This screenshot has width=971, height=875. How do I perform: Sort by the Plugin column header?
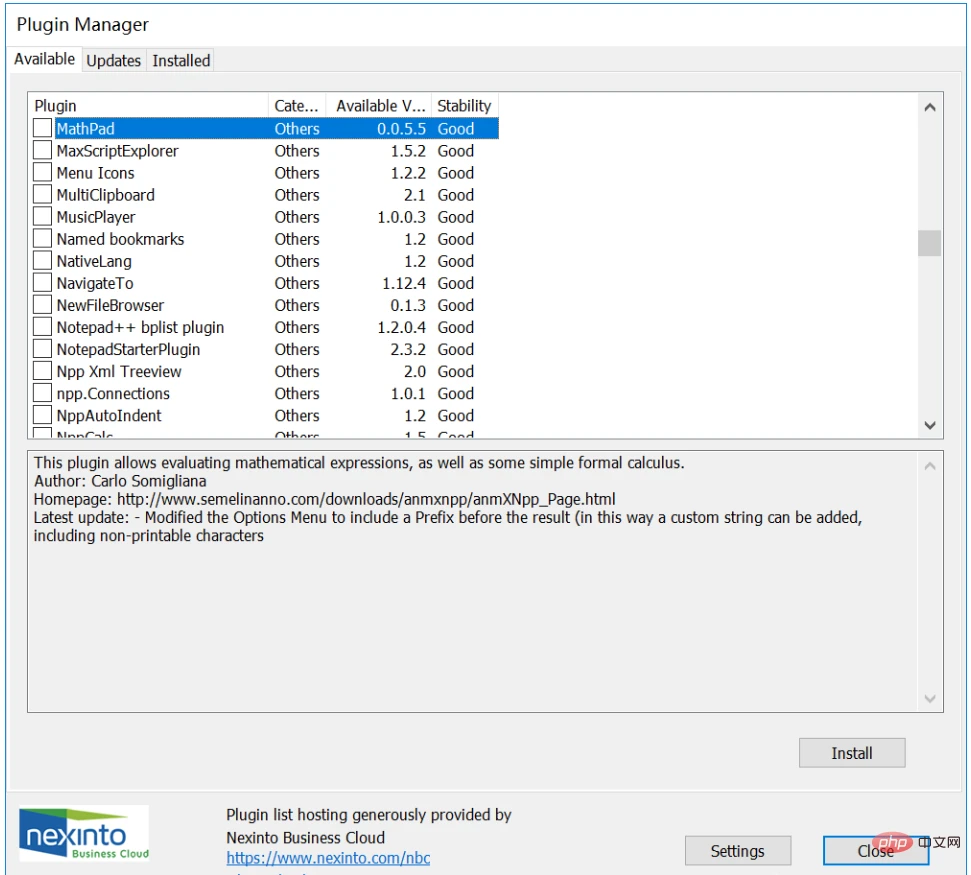(148, 106)
